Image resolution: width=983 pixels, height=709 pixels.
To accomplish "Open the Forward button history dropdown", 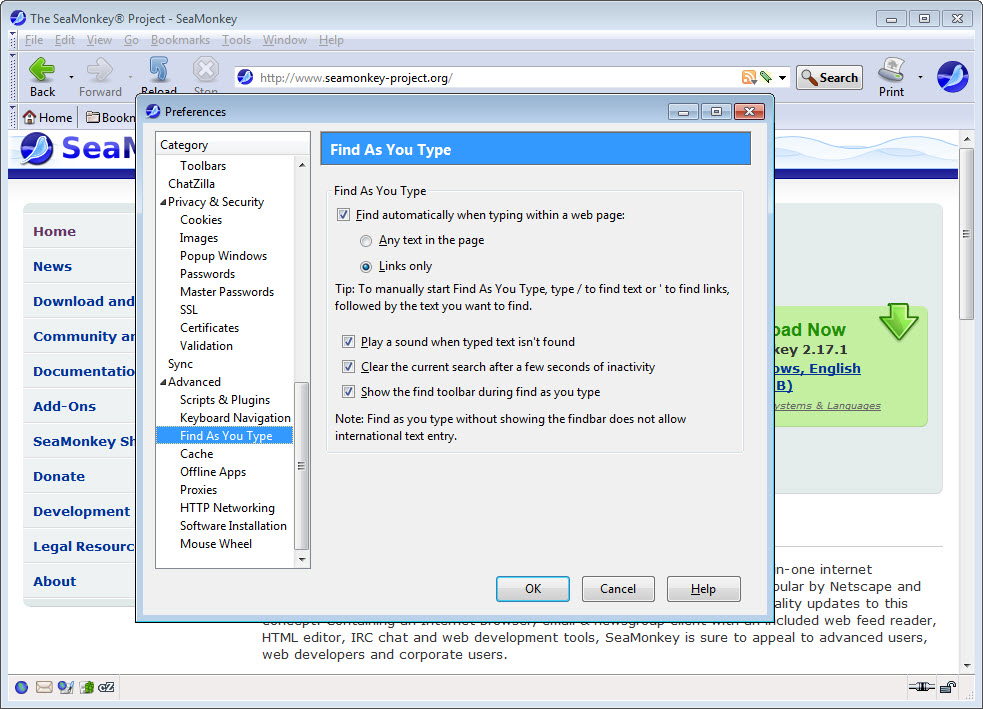I will (x=130, y=77).
